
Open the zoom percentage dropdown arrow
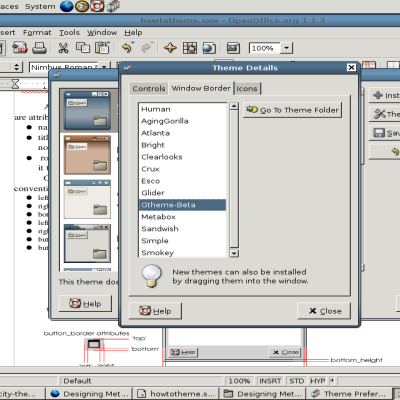(287, 48)
